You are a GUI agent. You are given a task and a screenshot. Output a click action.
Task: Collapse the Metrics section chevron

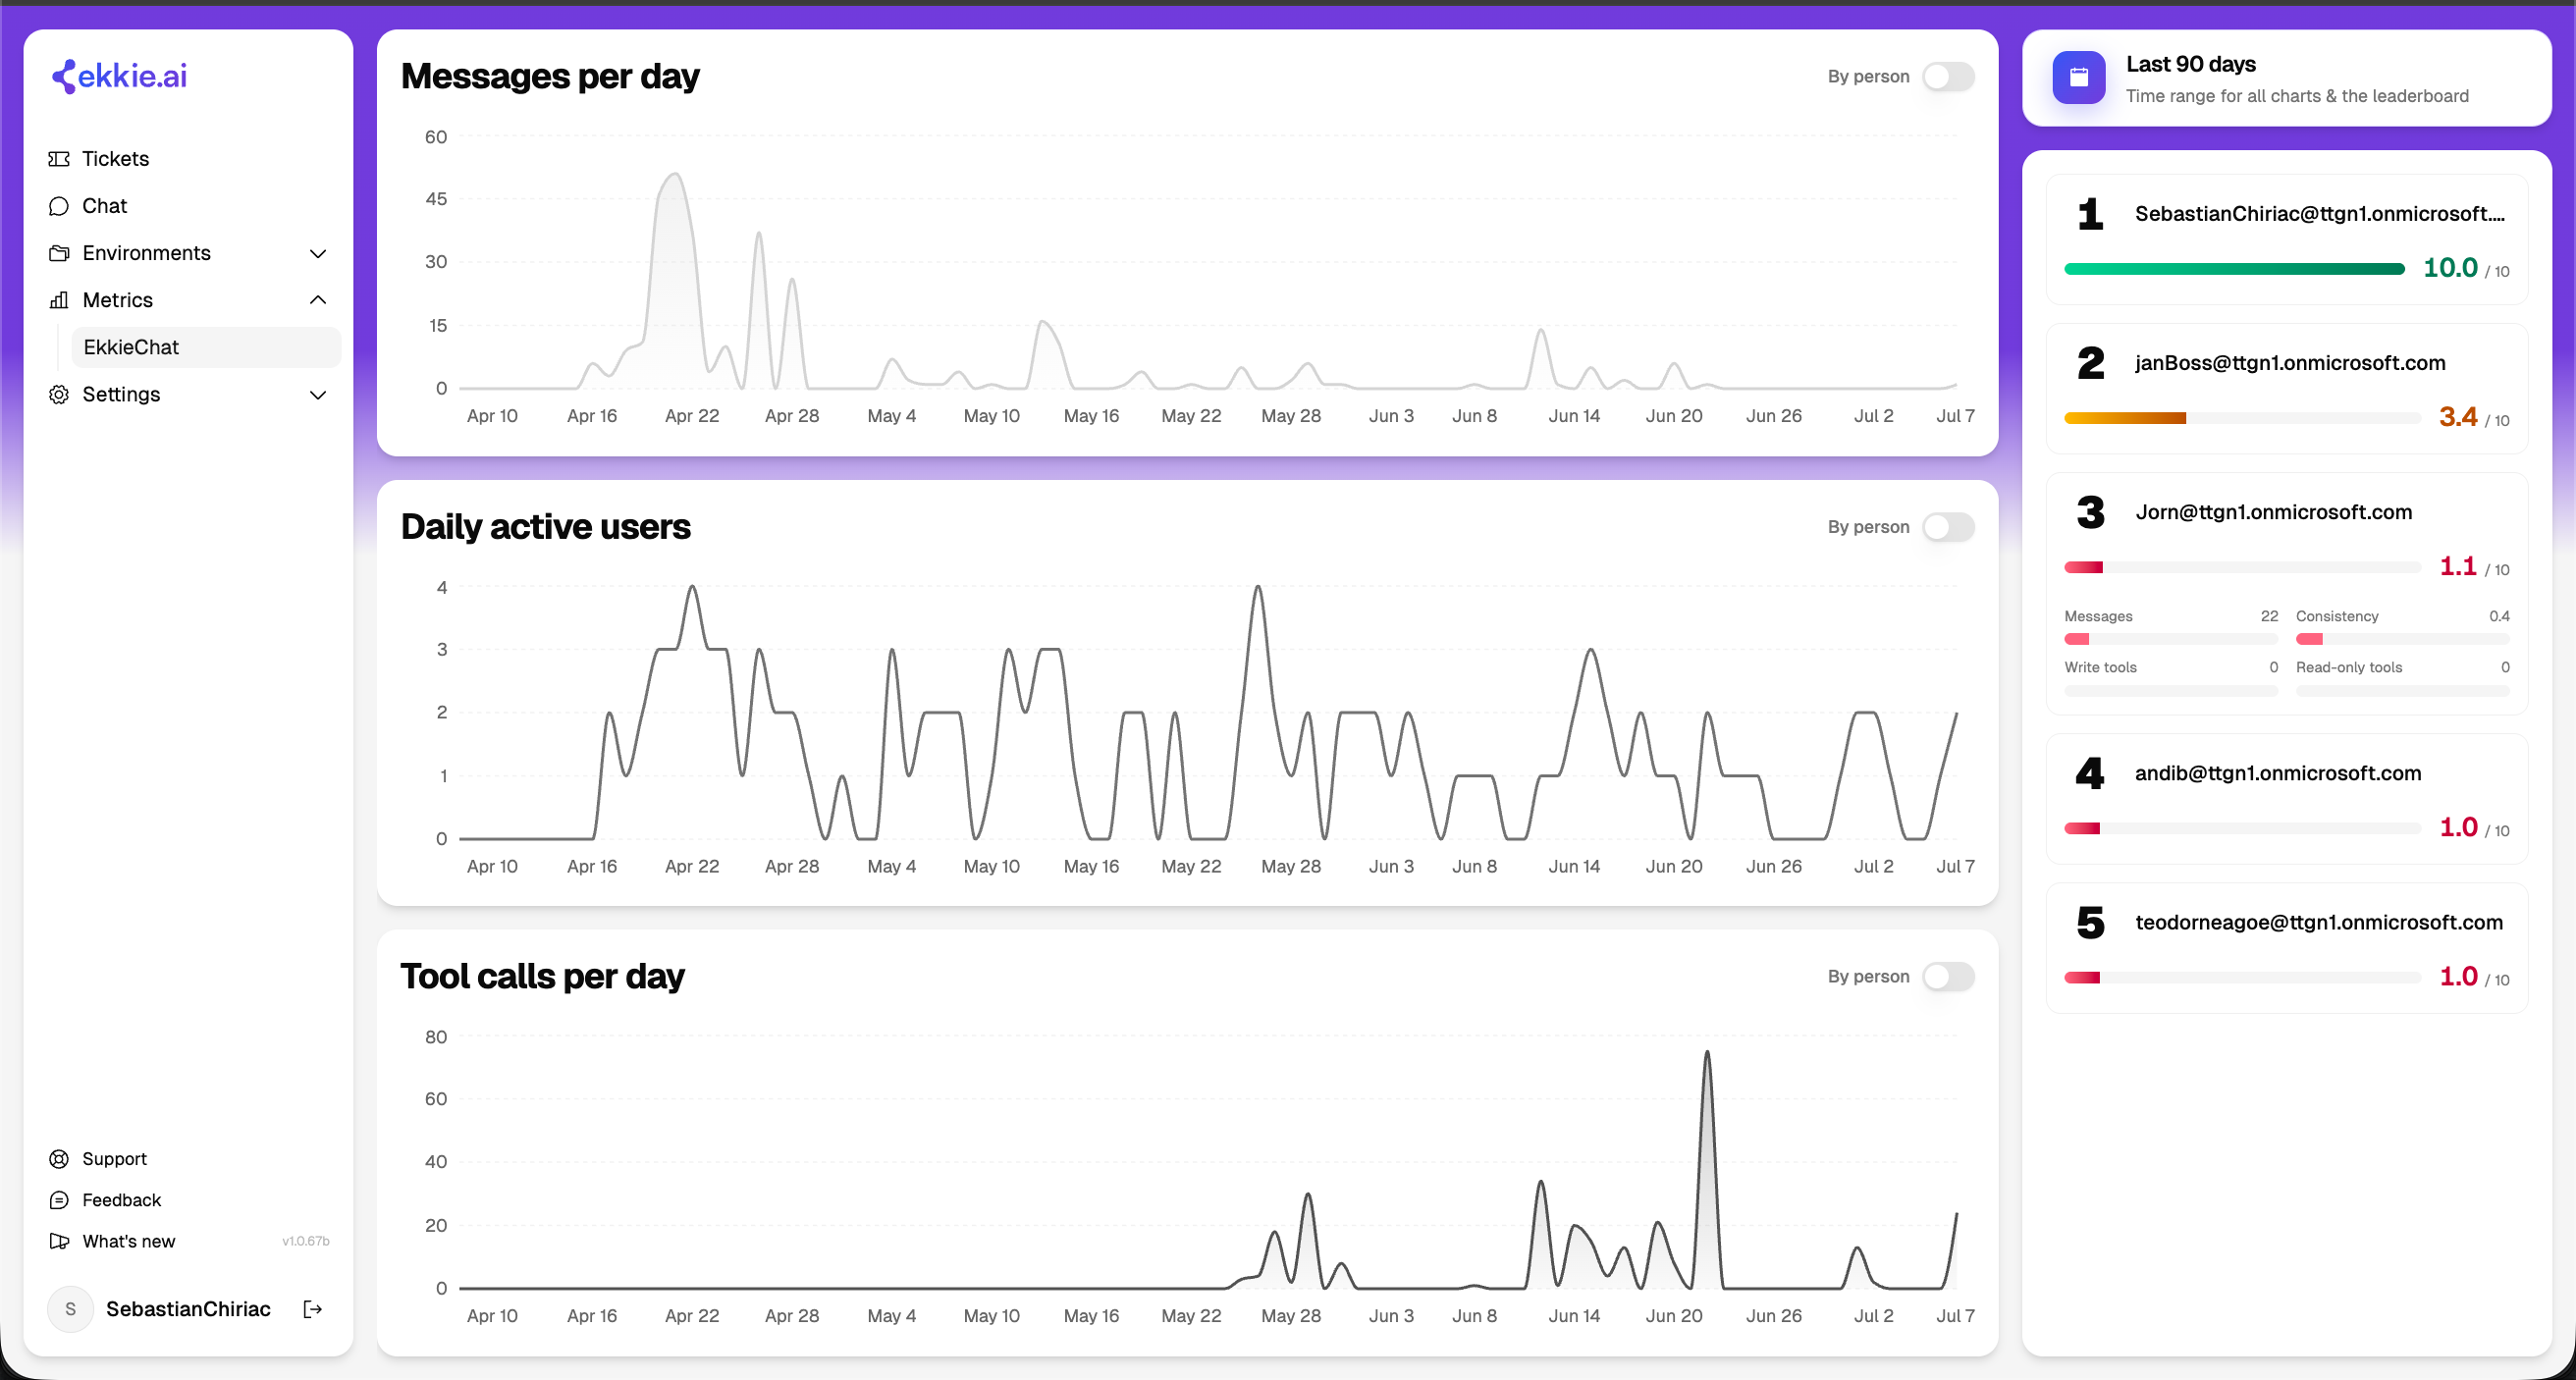pos(318,300)
